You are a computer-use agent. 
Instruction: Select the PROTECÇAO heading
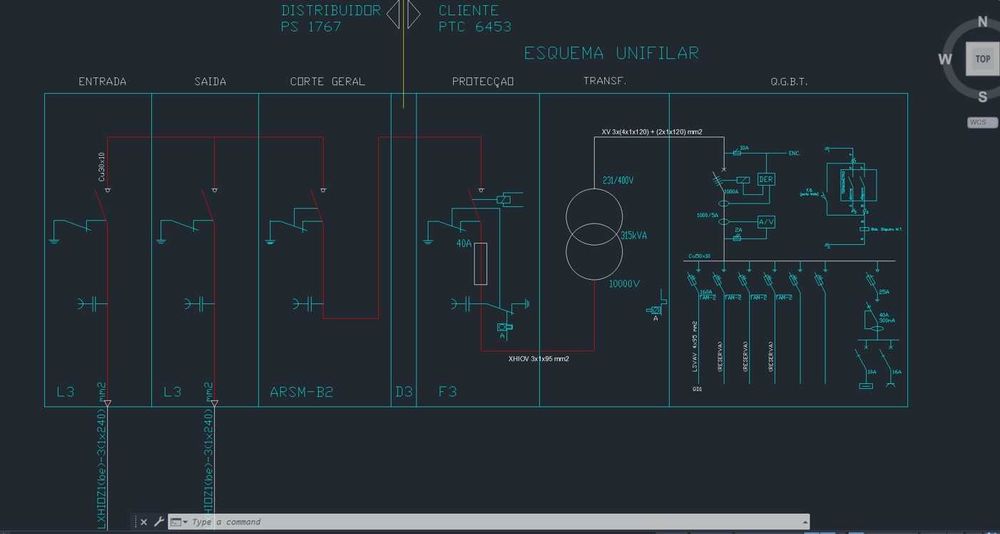click(x=483, y=82)
